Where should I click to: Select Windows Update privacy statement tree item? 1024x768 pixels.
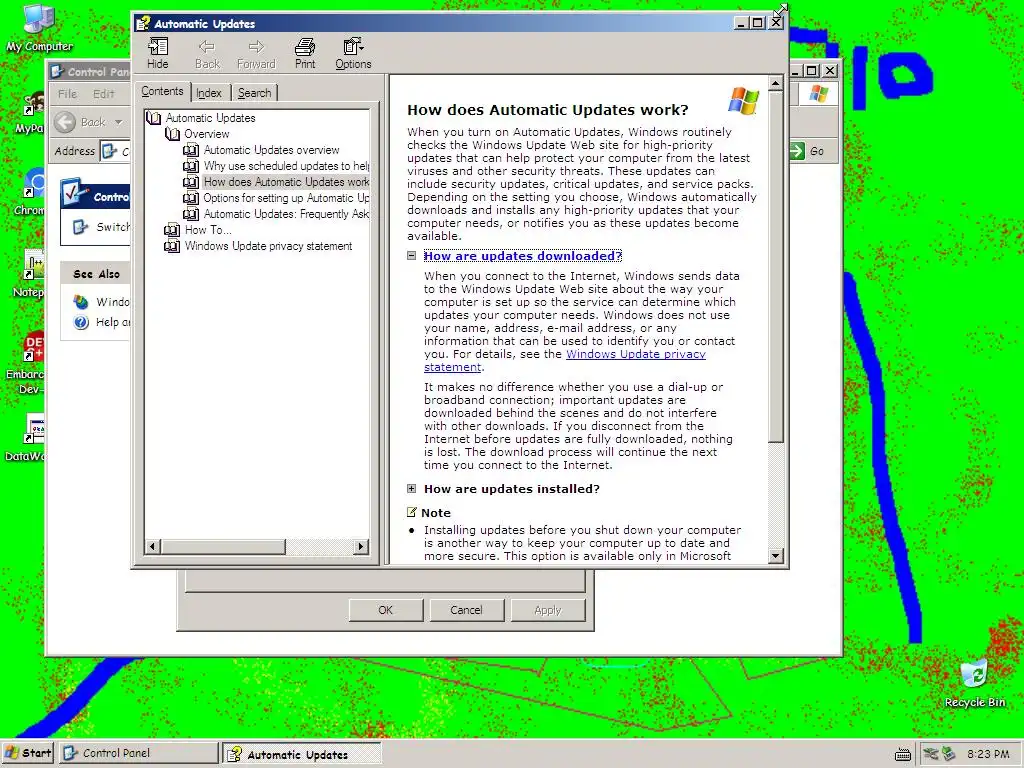[x=268, y=246]
